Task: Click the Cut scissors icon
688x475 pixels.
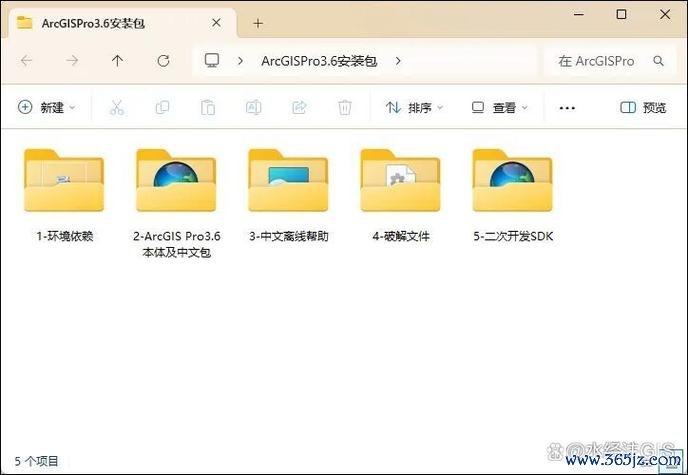Action: coord(117,107)
